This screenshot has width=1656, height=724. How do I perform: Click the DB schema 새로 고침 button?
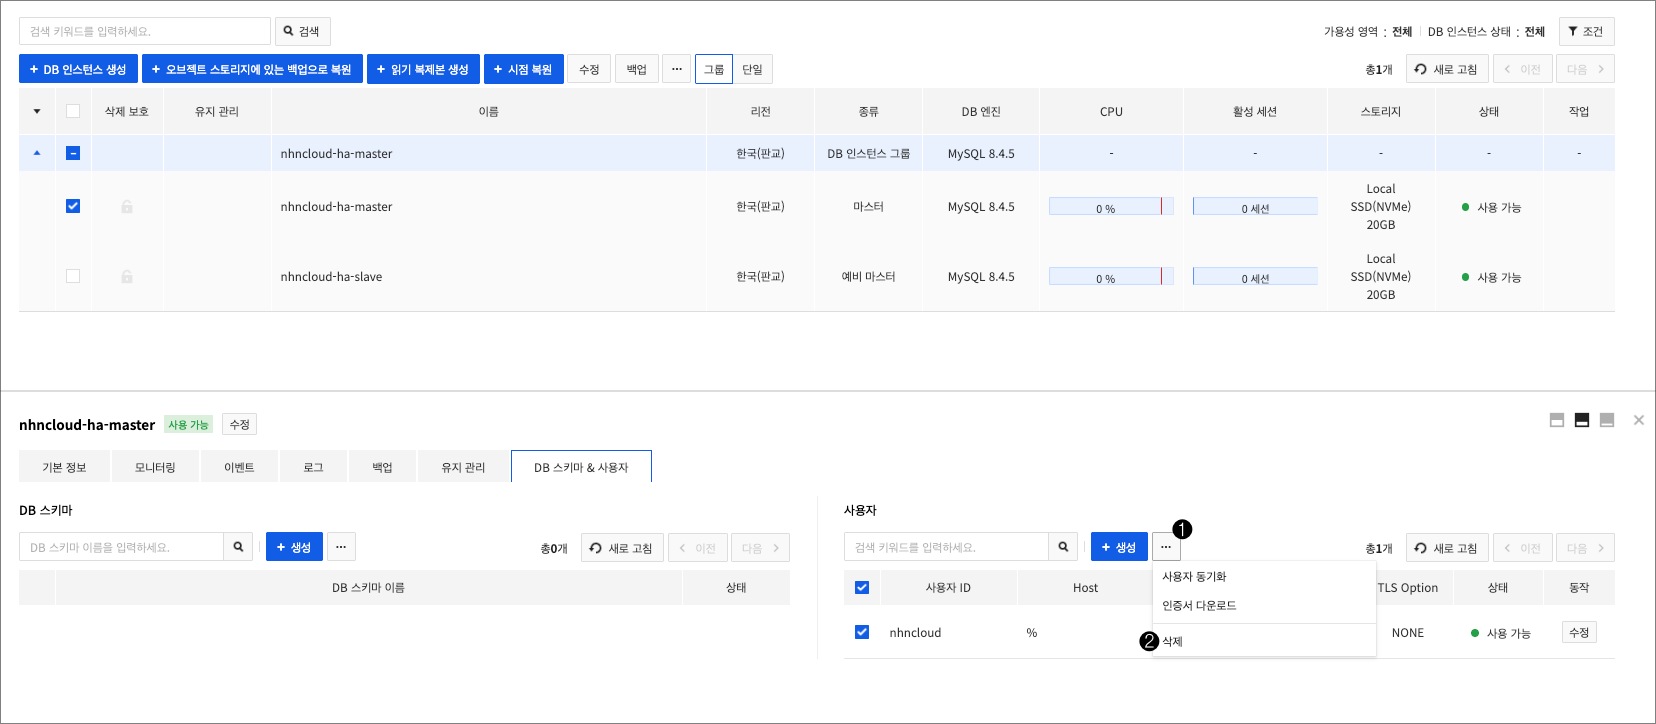[622, 548]
